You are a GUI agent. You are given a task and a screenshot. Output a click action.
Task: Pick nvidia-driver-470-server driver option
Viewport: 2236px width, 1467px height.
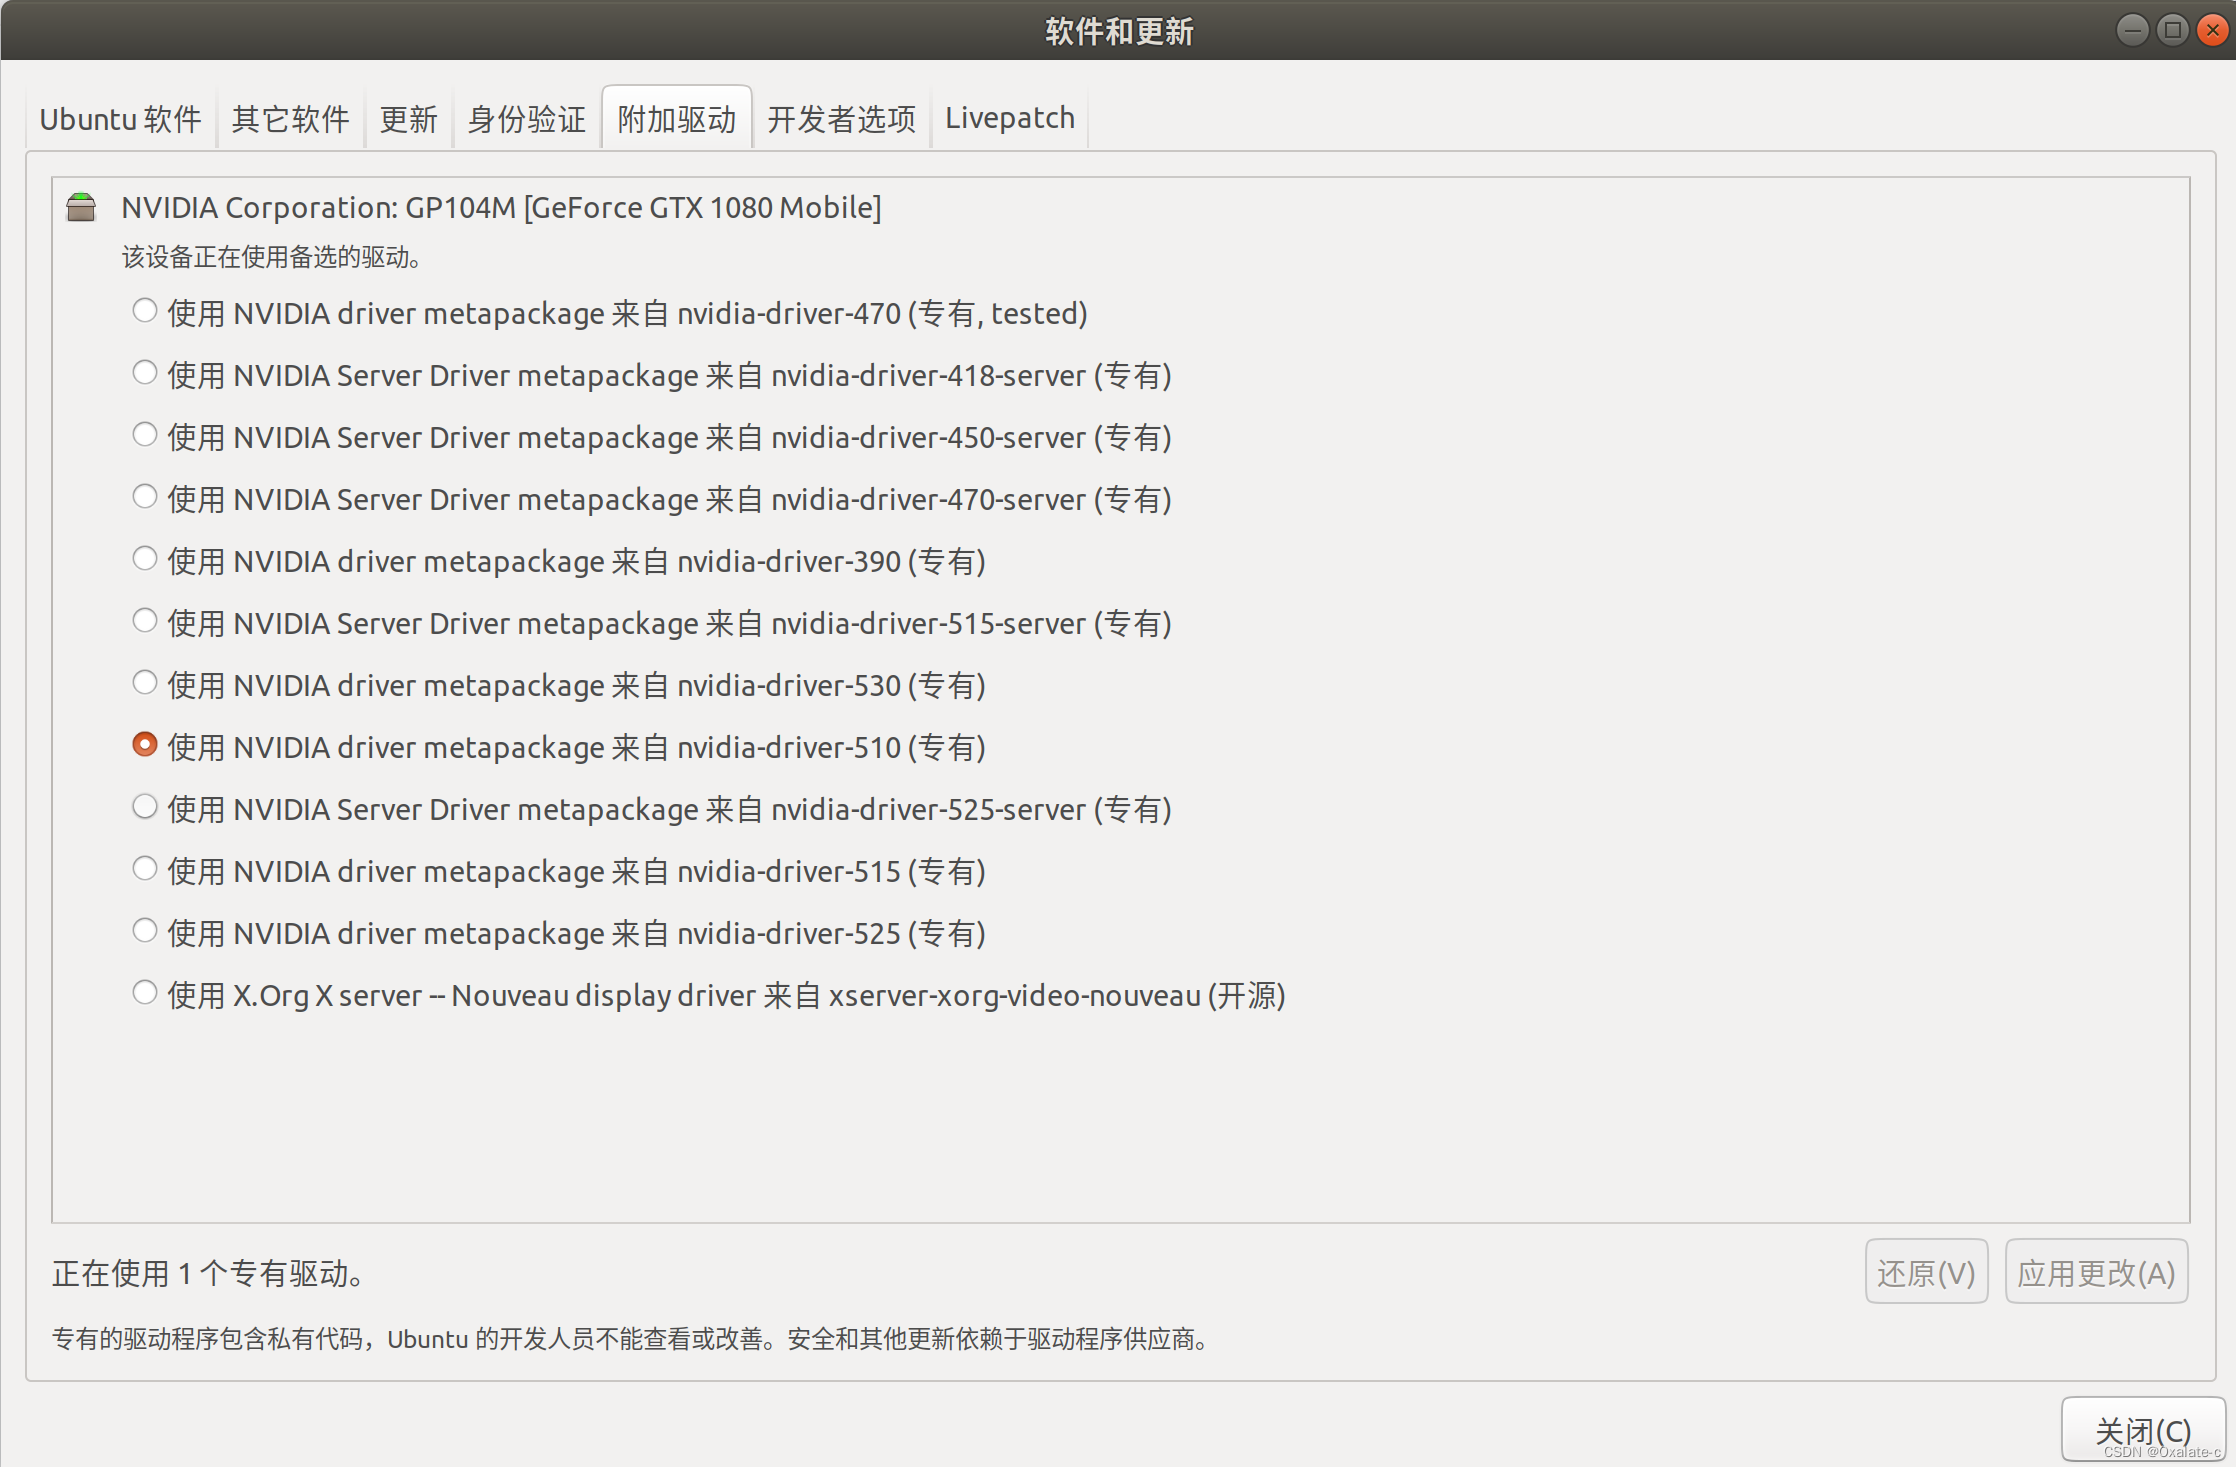(x=145, y=496)
